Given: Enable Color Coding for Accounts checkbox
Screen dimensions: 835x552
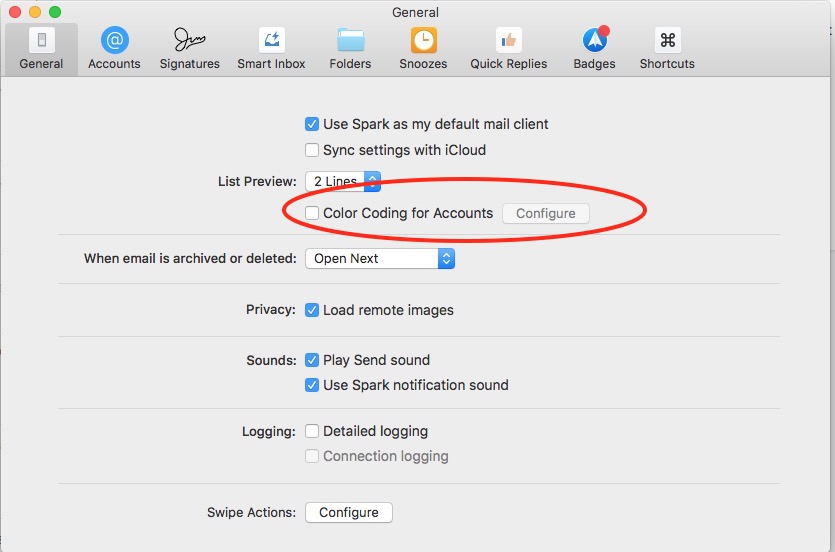Looking at the screenshot, I should [312, 213].
